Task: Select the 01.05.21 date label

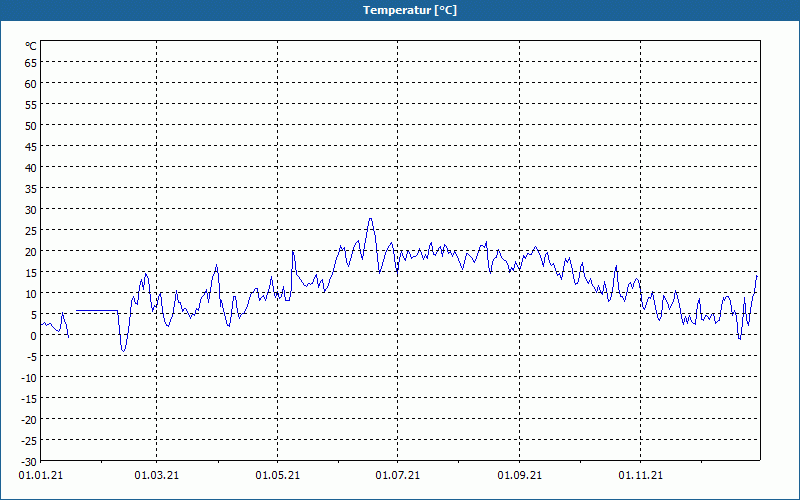Action: tap(277, 476)
